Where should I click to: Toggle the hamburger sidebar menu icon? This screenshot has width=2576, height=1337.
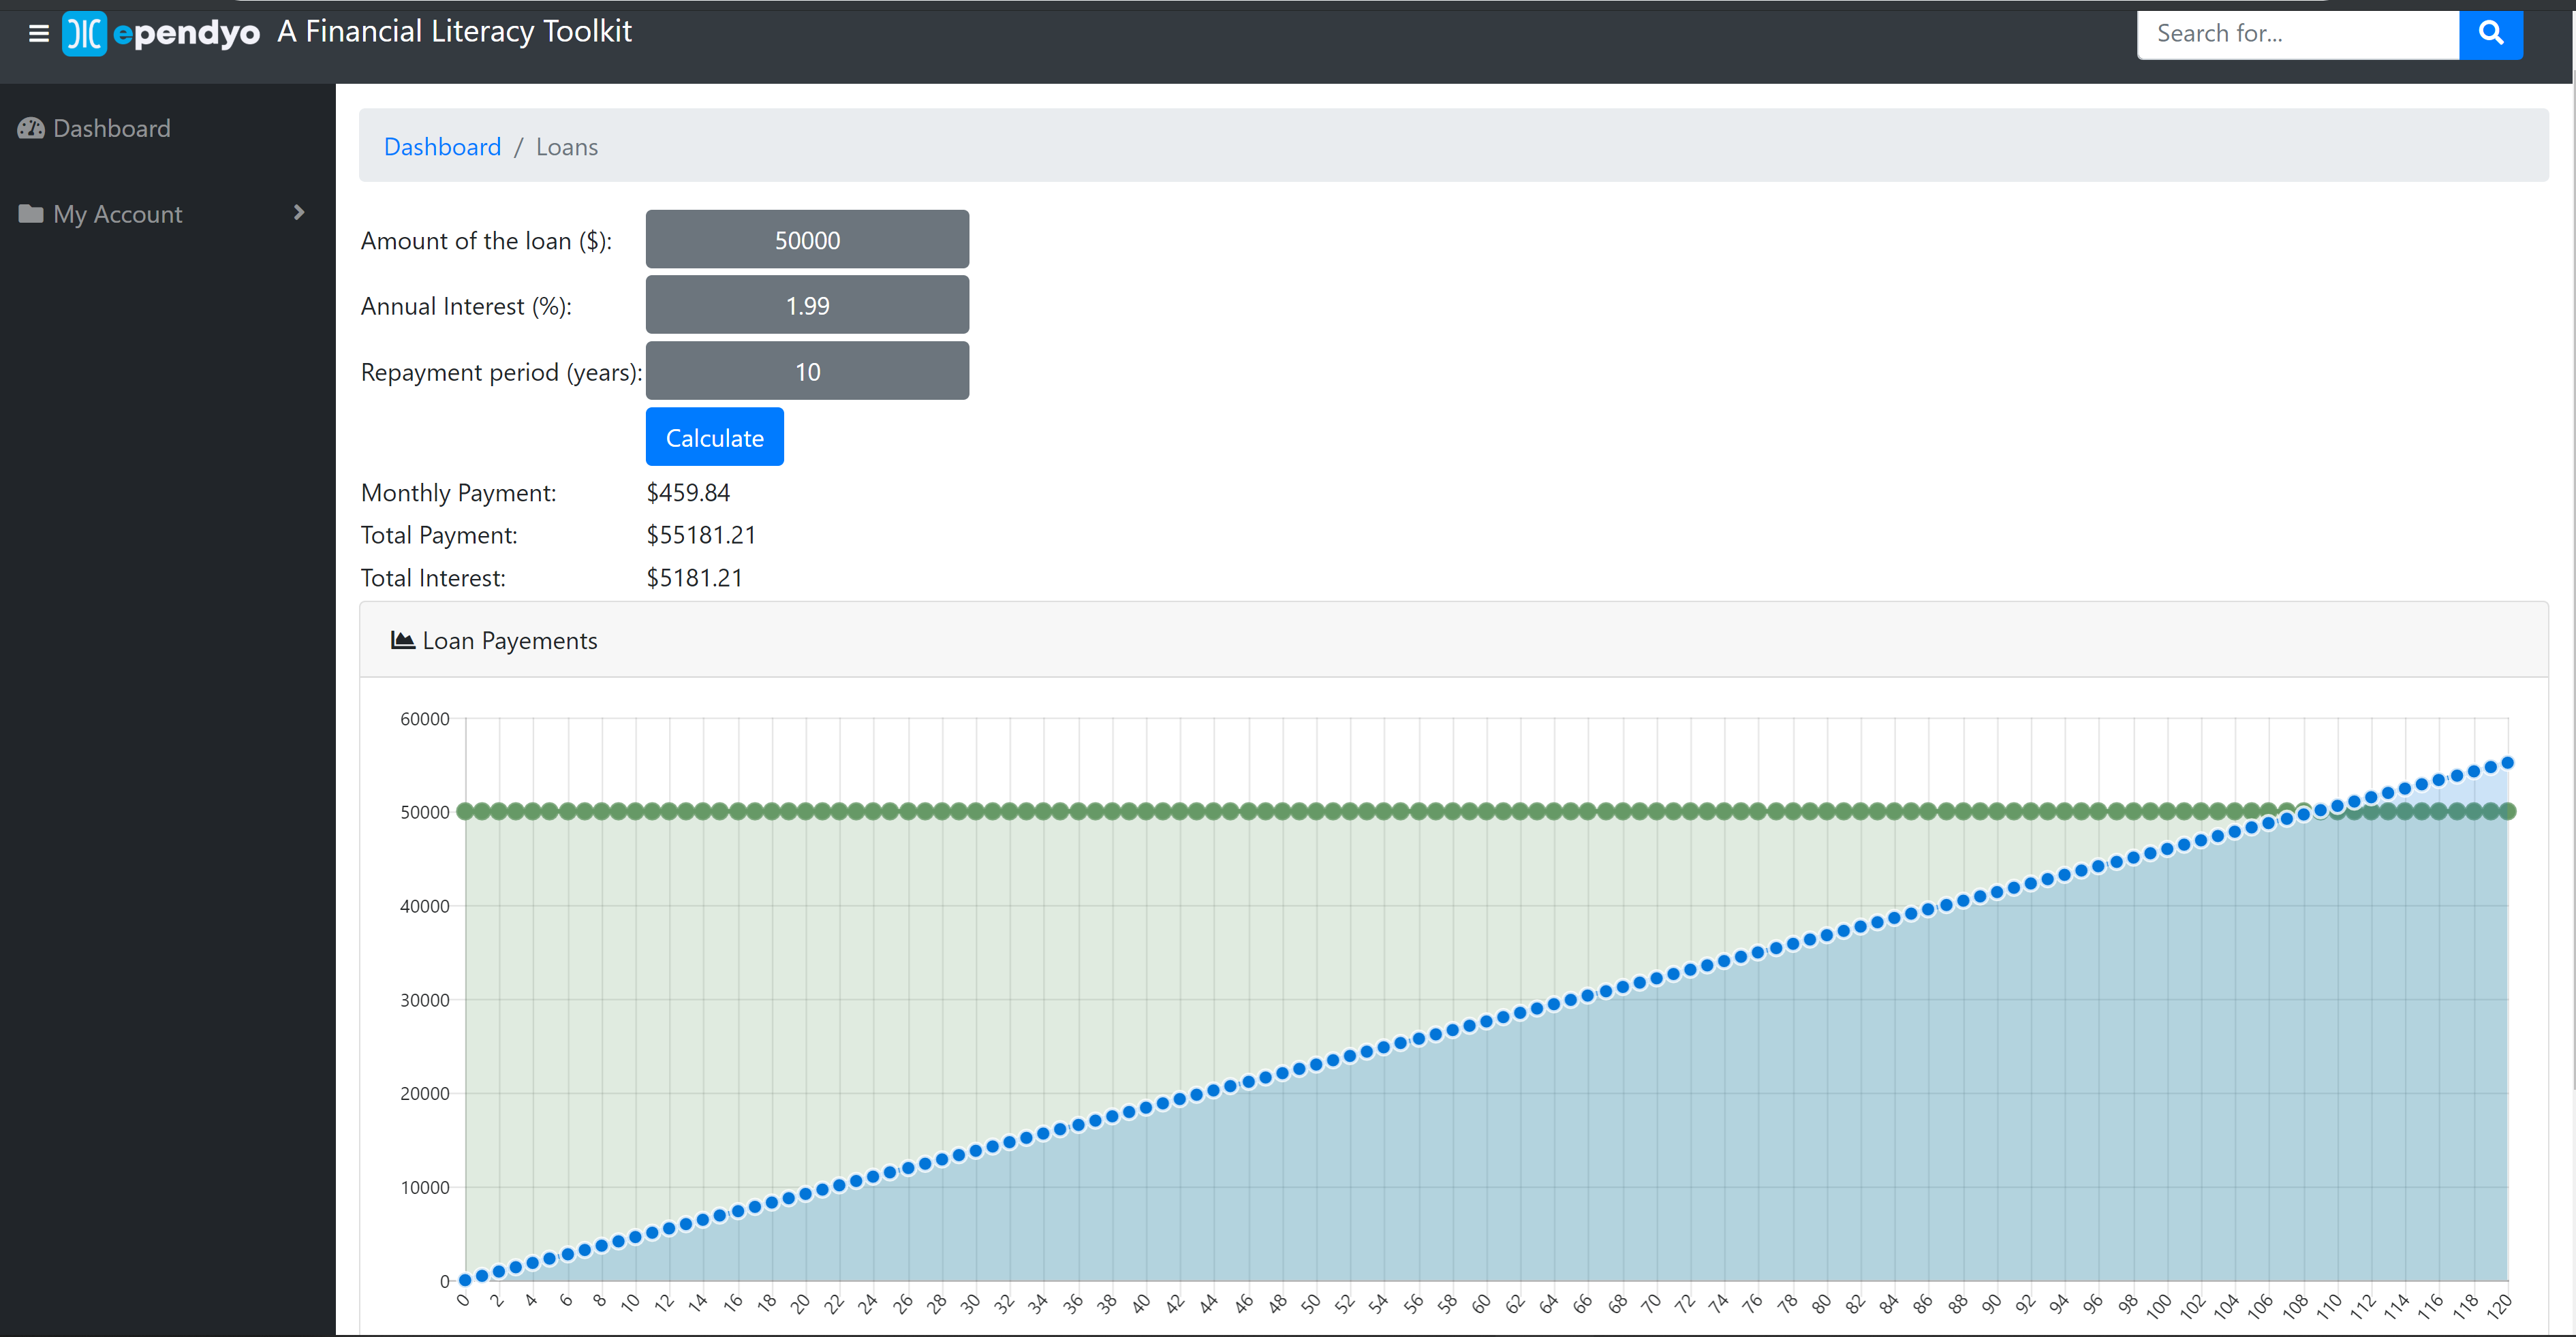(x=39, y=34)
